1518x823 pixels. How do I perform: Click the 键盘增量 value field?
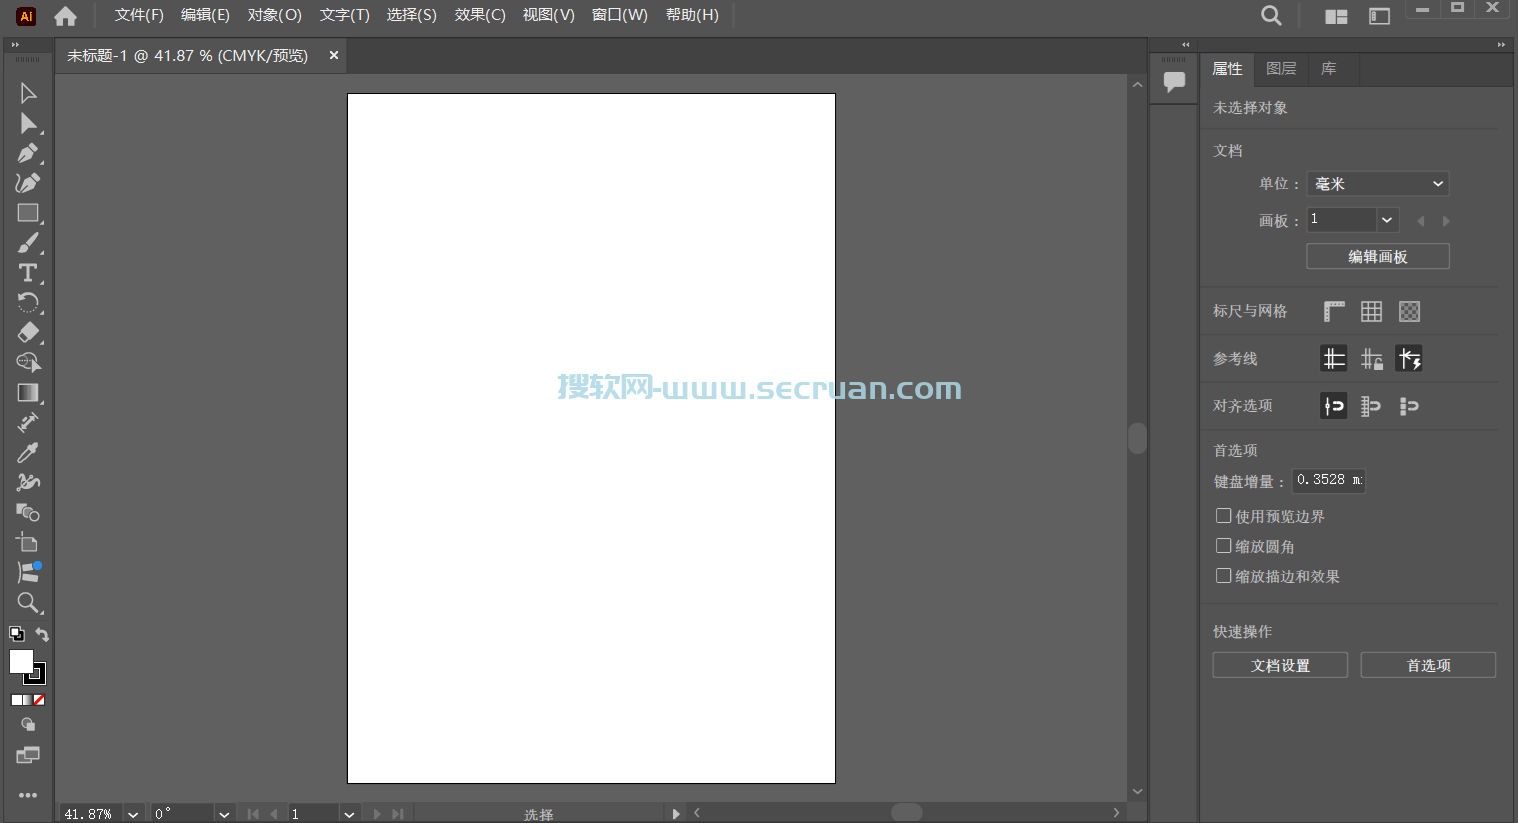click(x=1329, y=480)
